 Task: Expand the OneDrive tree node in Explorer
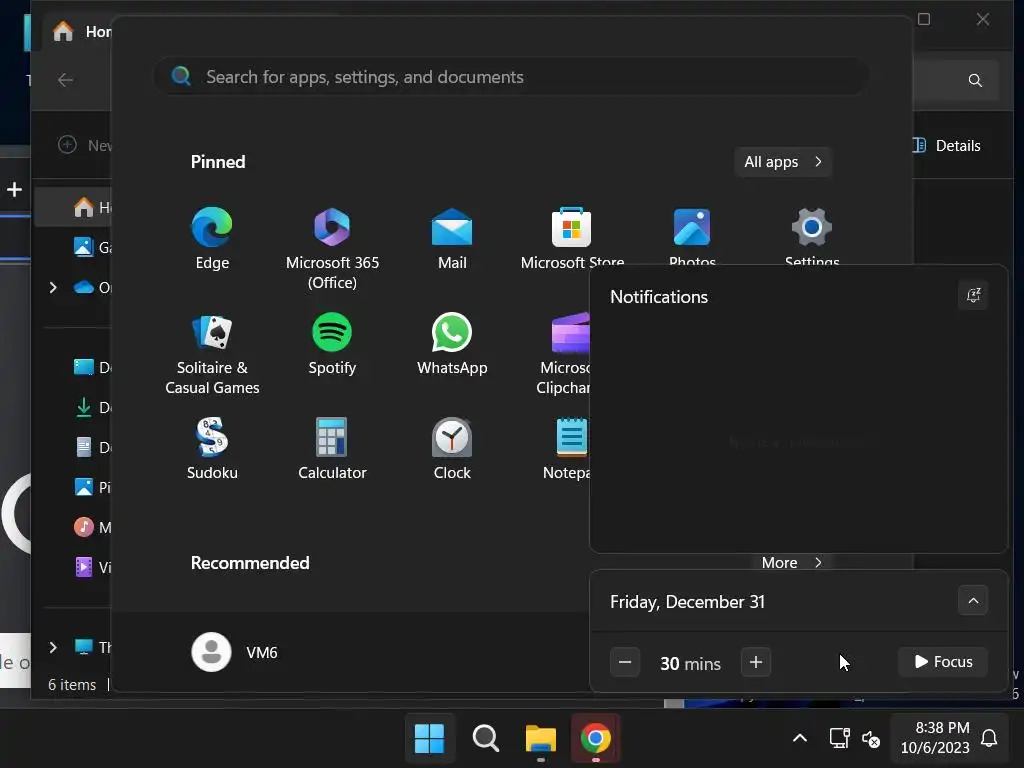point(53,287)
